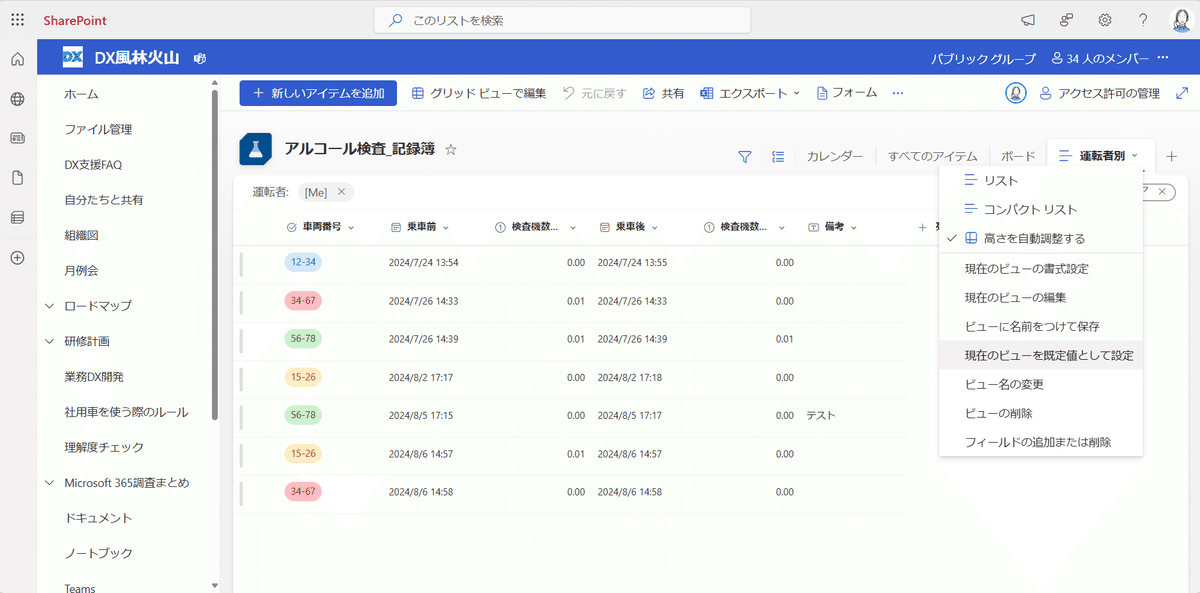Click the left navigation scrollbar
This screenshot has height=593, width=1200.
pos(214,255)
